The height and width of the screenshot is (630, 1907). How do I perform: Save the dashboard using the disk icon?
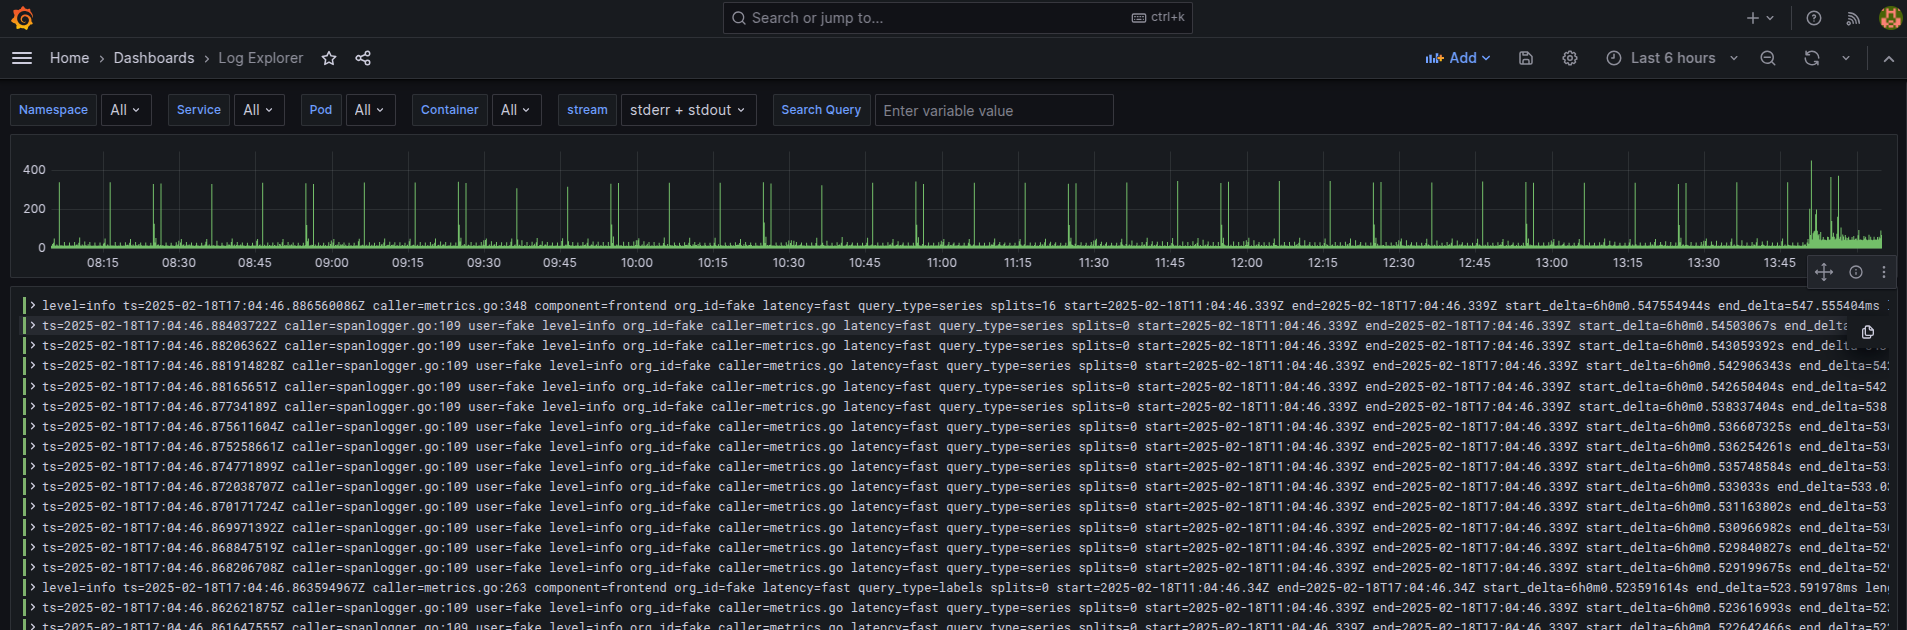click(x=1526, y=58)
